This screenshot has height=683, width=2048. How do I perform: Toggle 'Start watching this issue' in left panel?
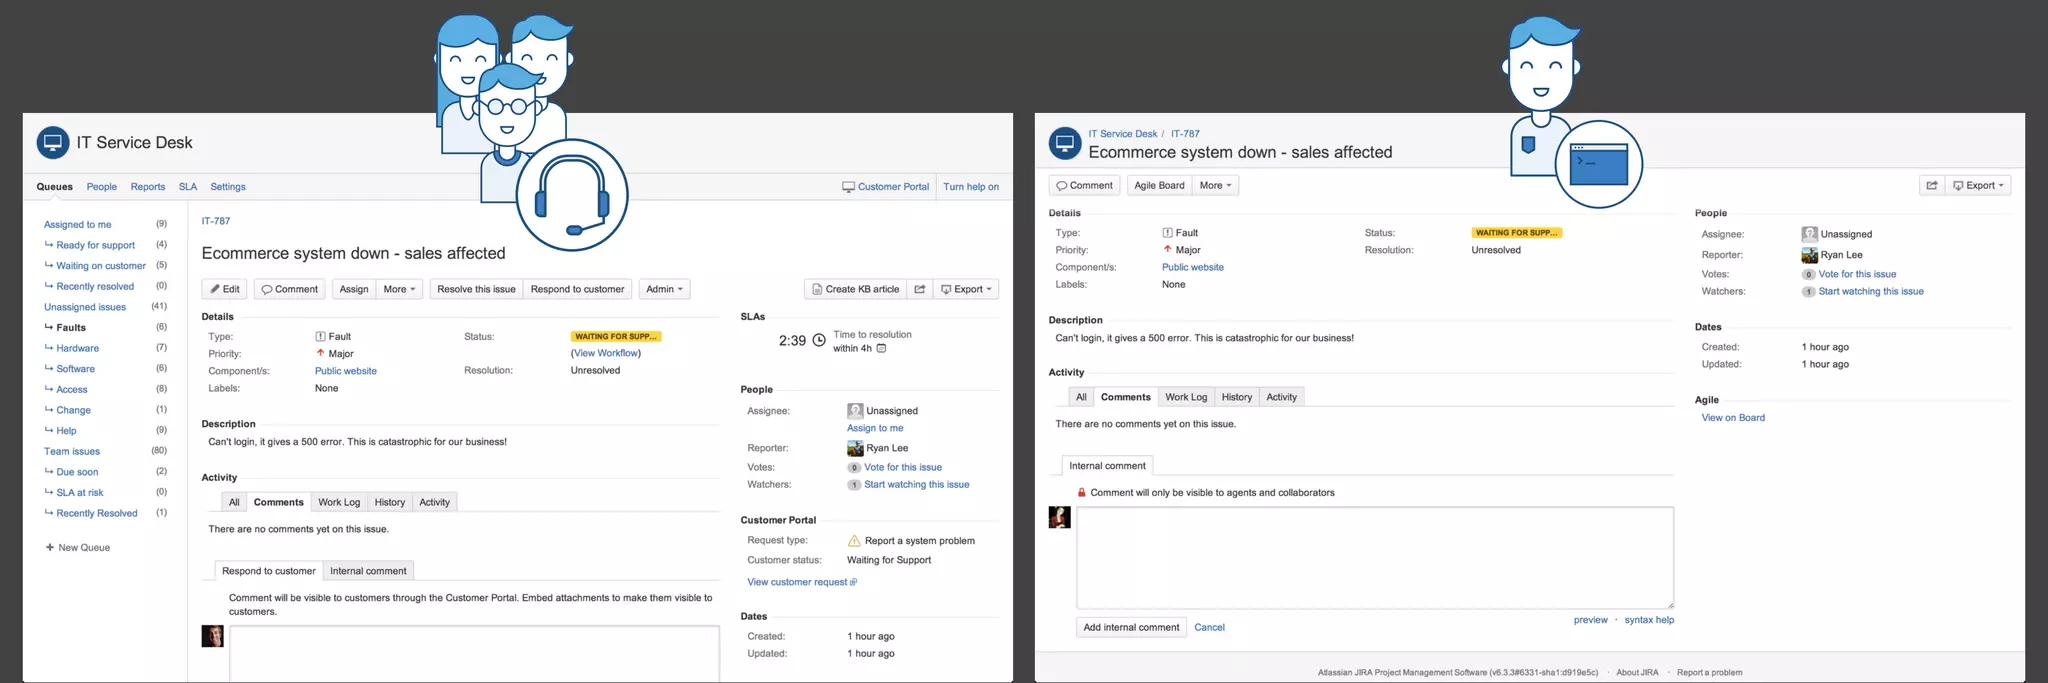click(916, 484)
